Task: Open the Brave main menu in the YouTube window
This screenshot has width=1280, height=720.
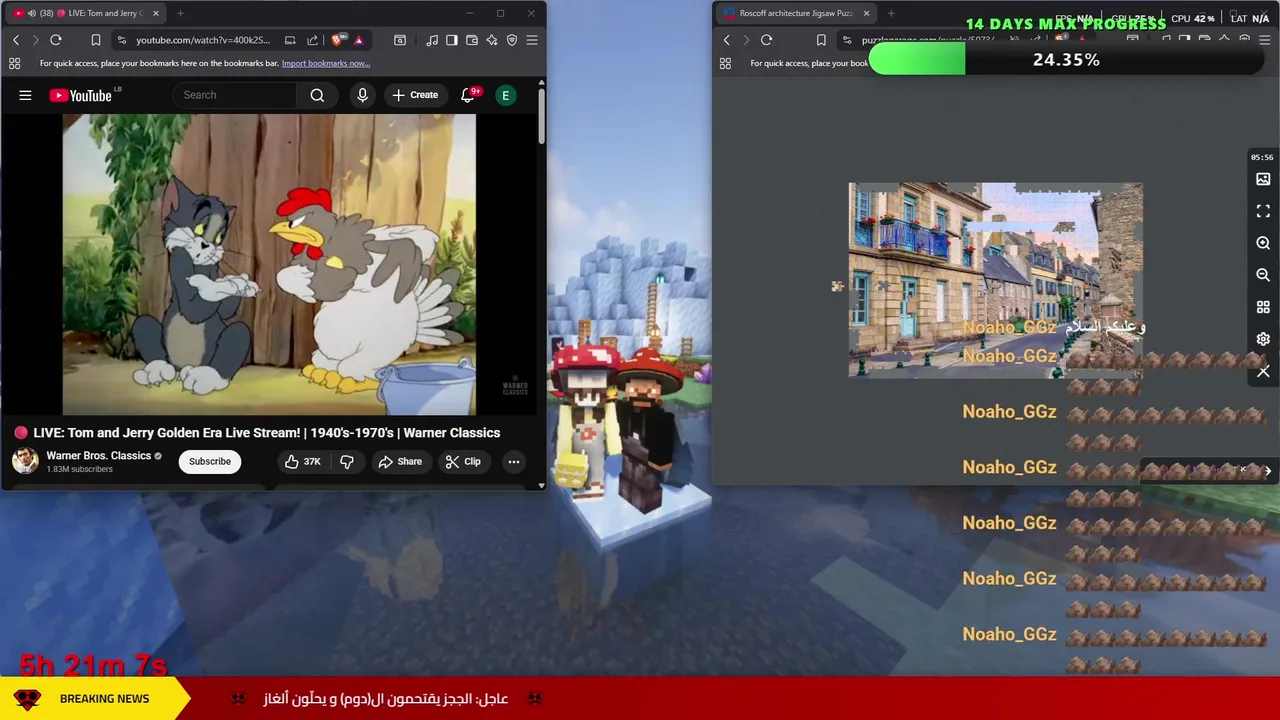Action: 532,40
